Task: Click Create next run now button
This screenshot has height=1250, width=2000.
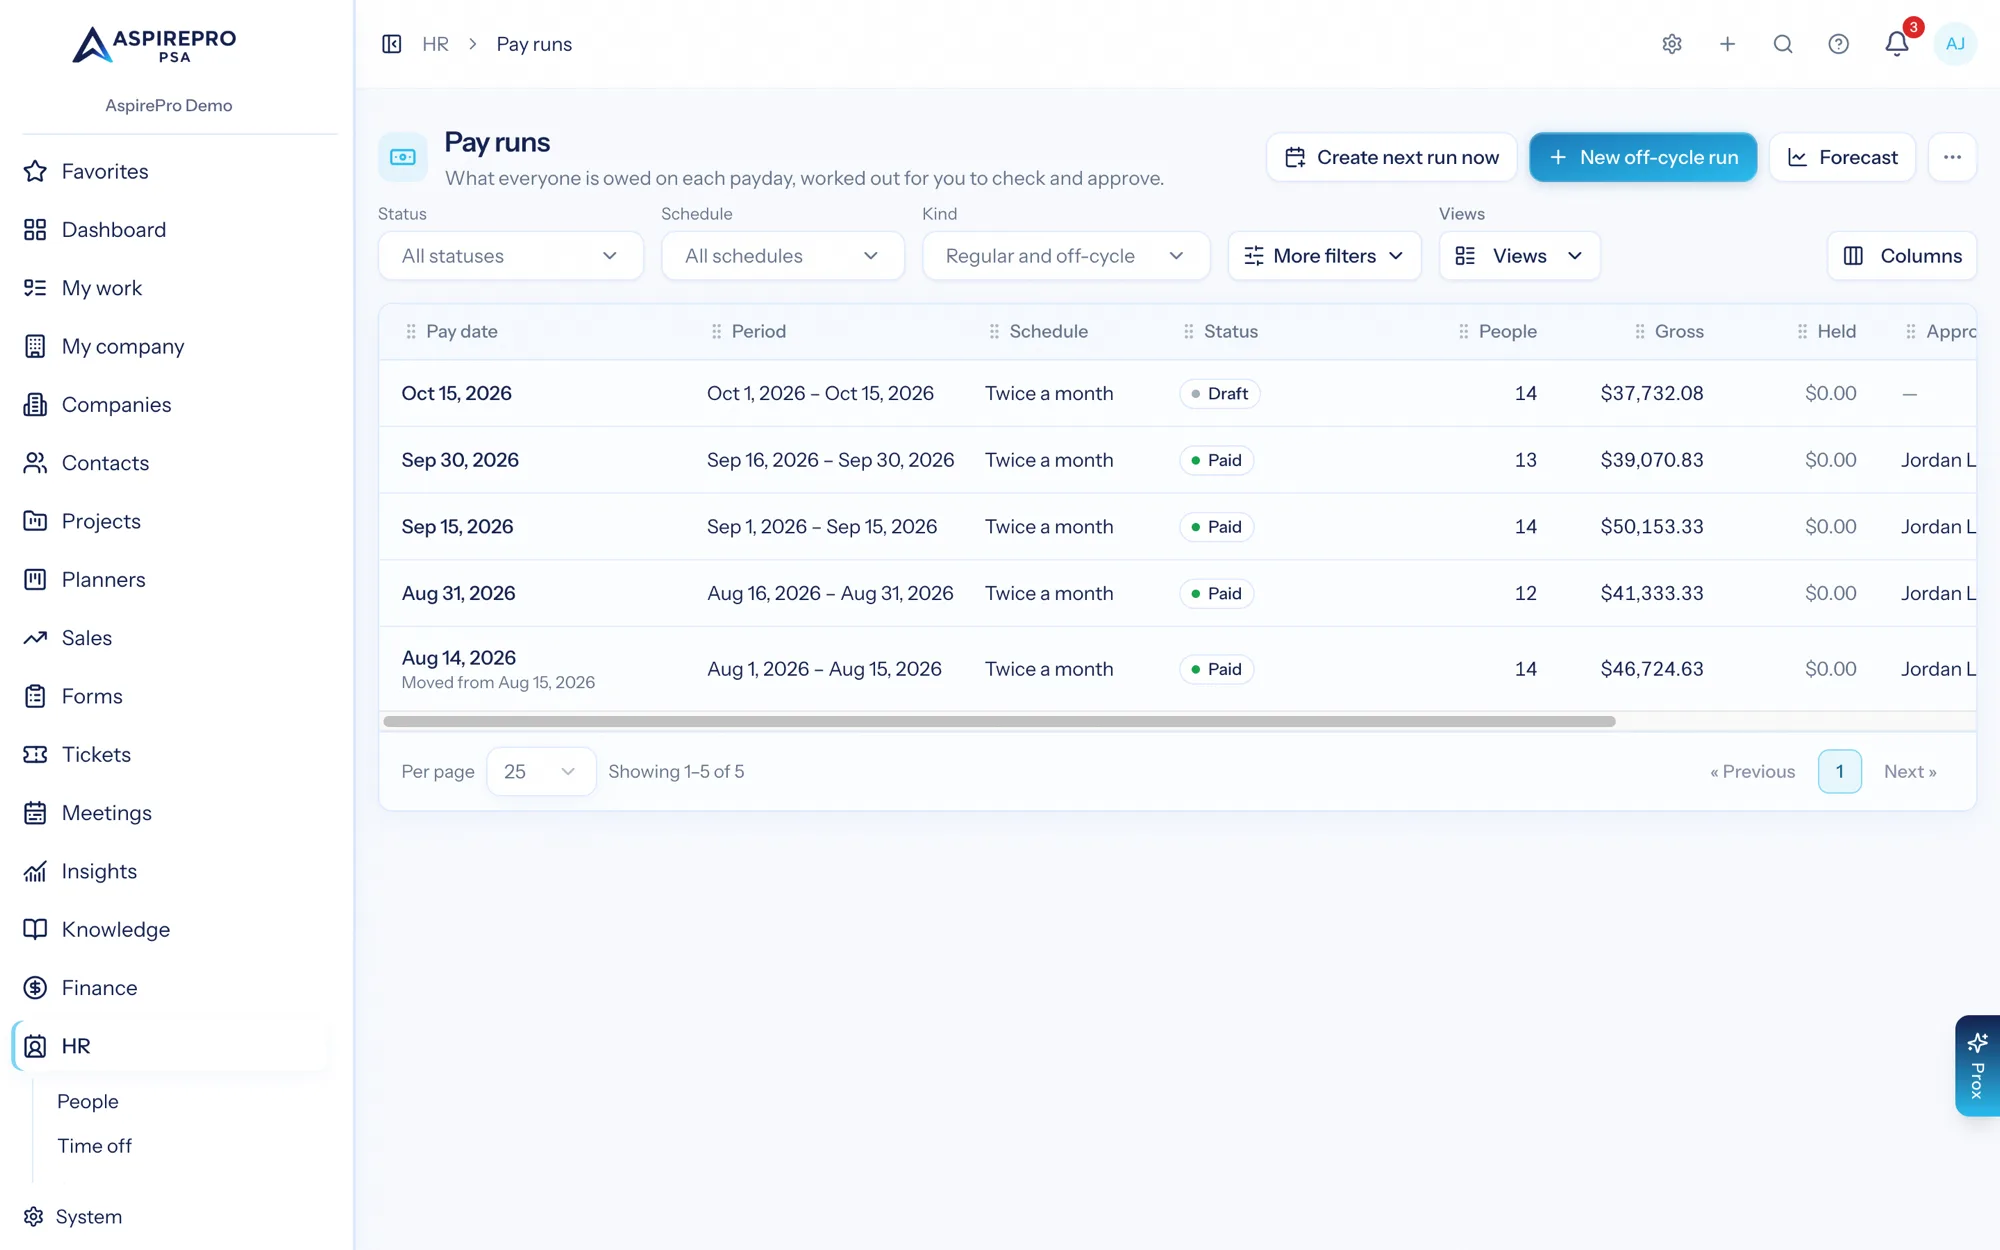Action: pos(1391,157)
